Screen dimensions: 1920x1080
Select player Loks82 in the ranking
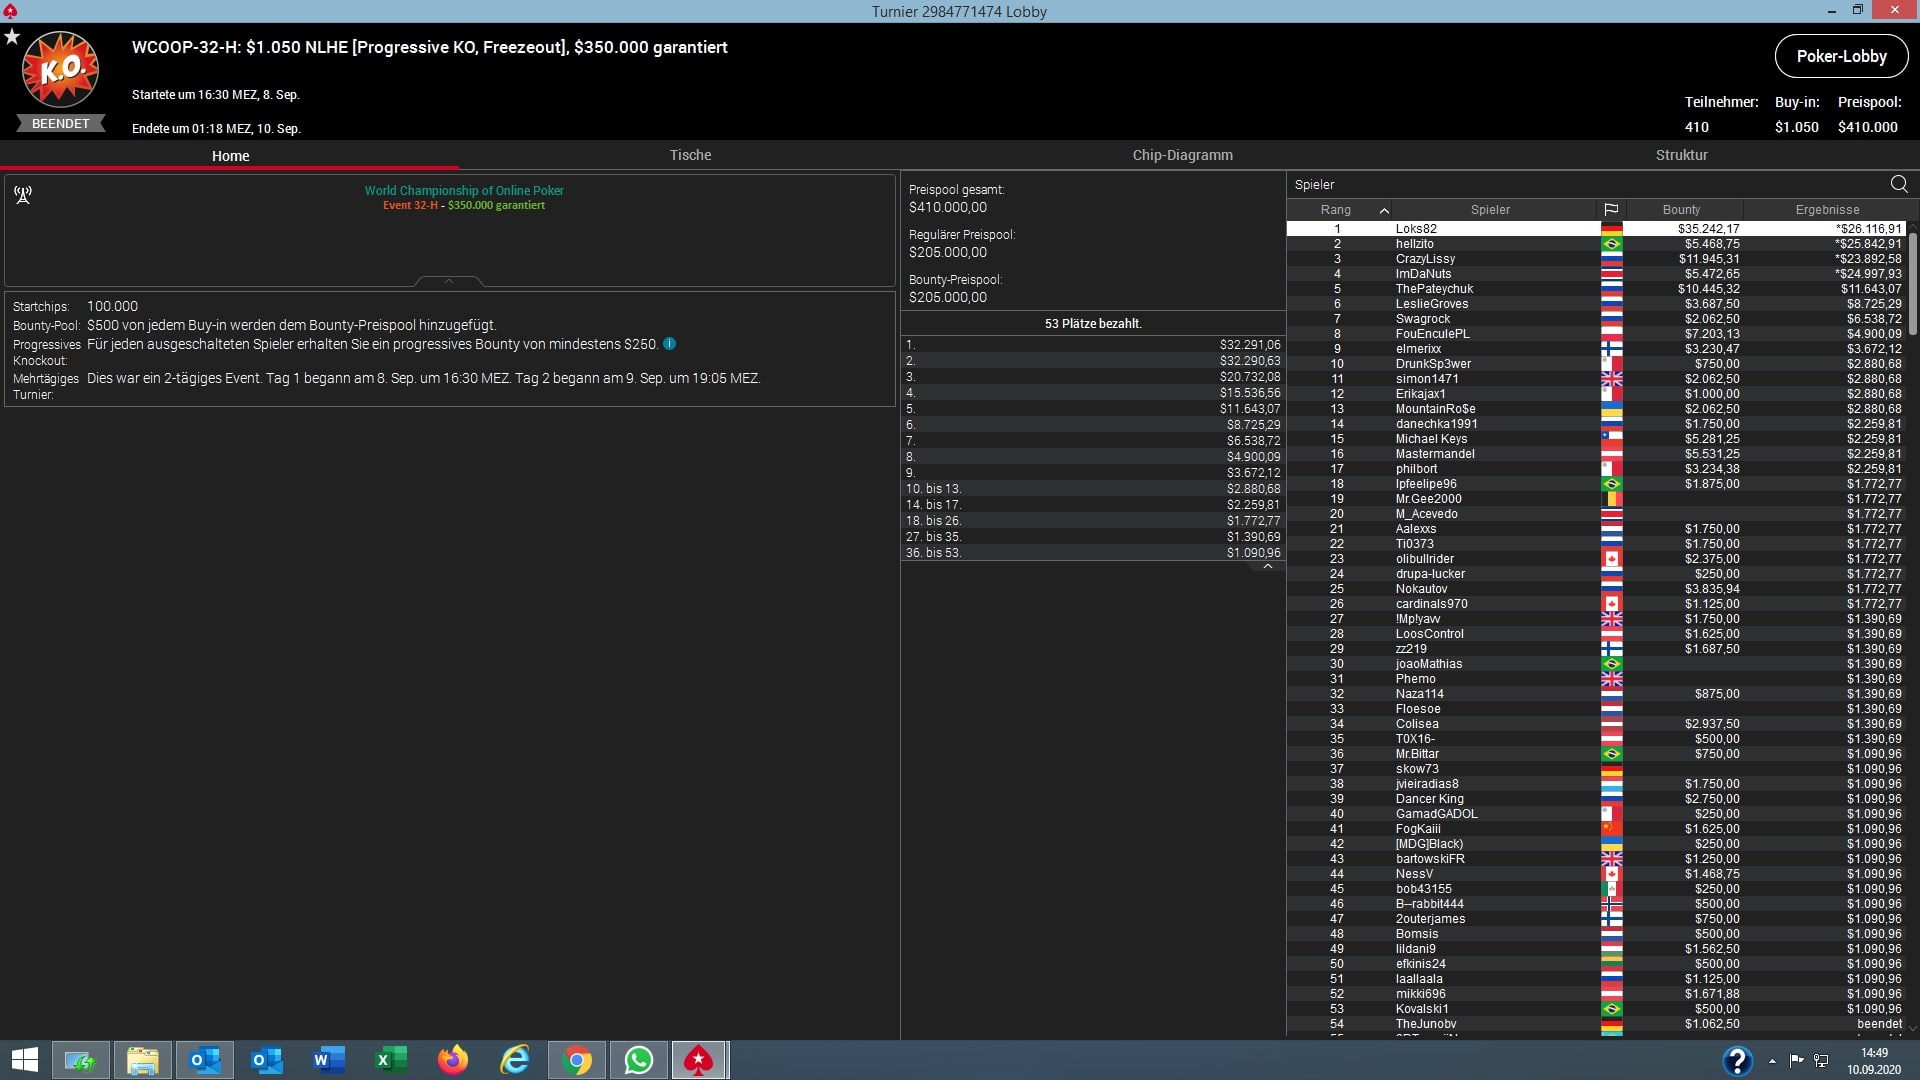1415,229
